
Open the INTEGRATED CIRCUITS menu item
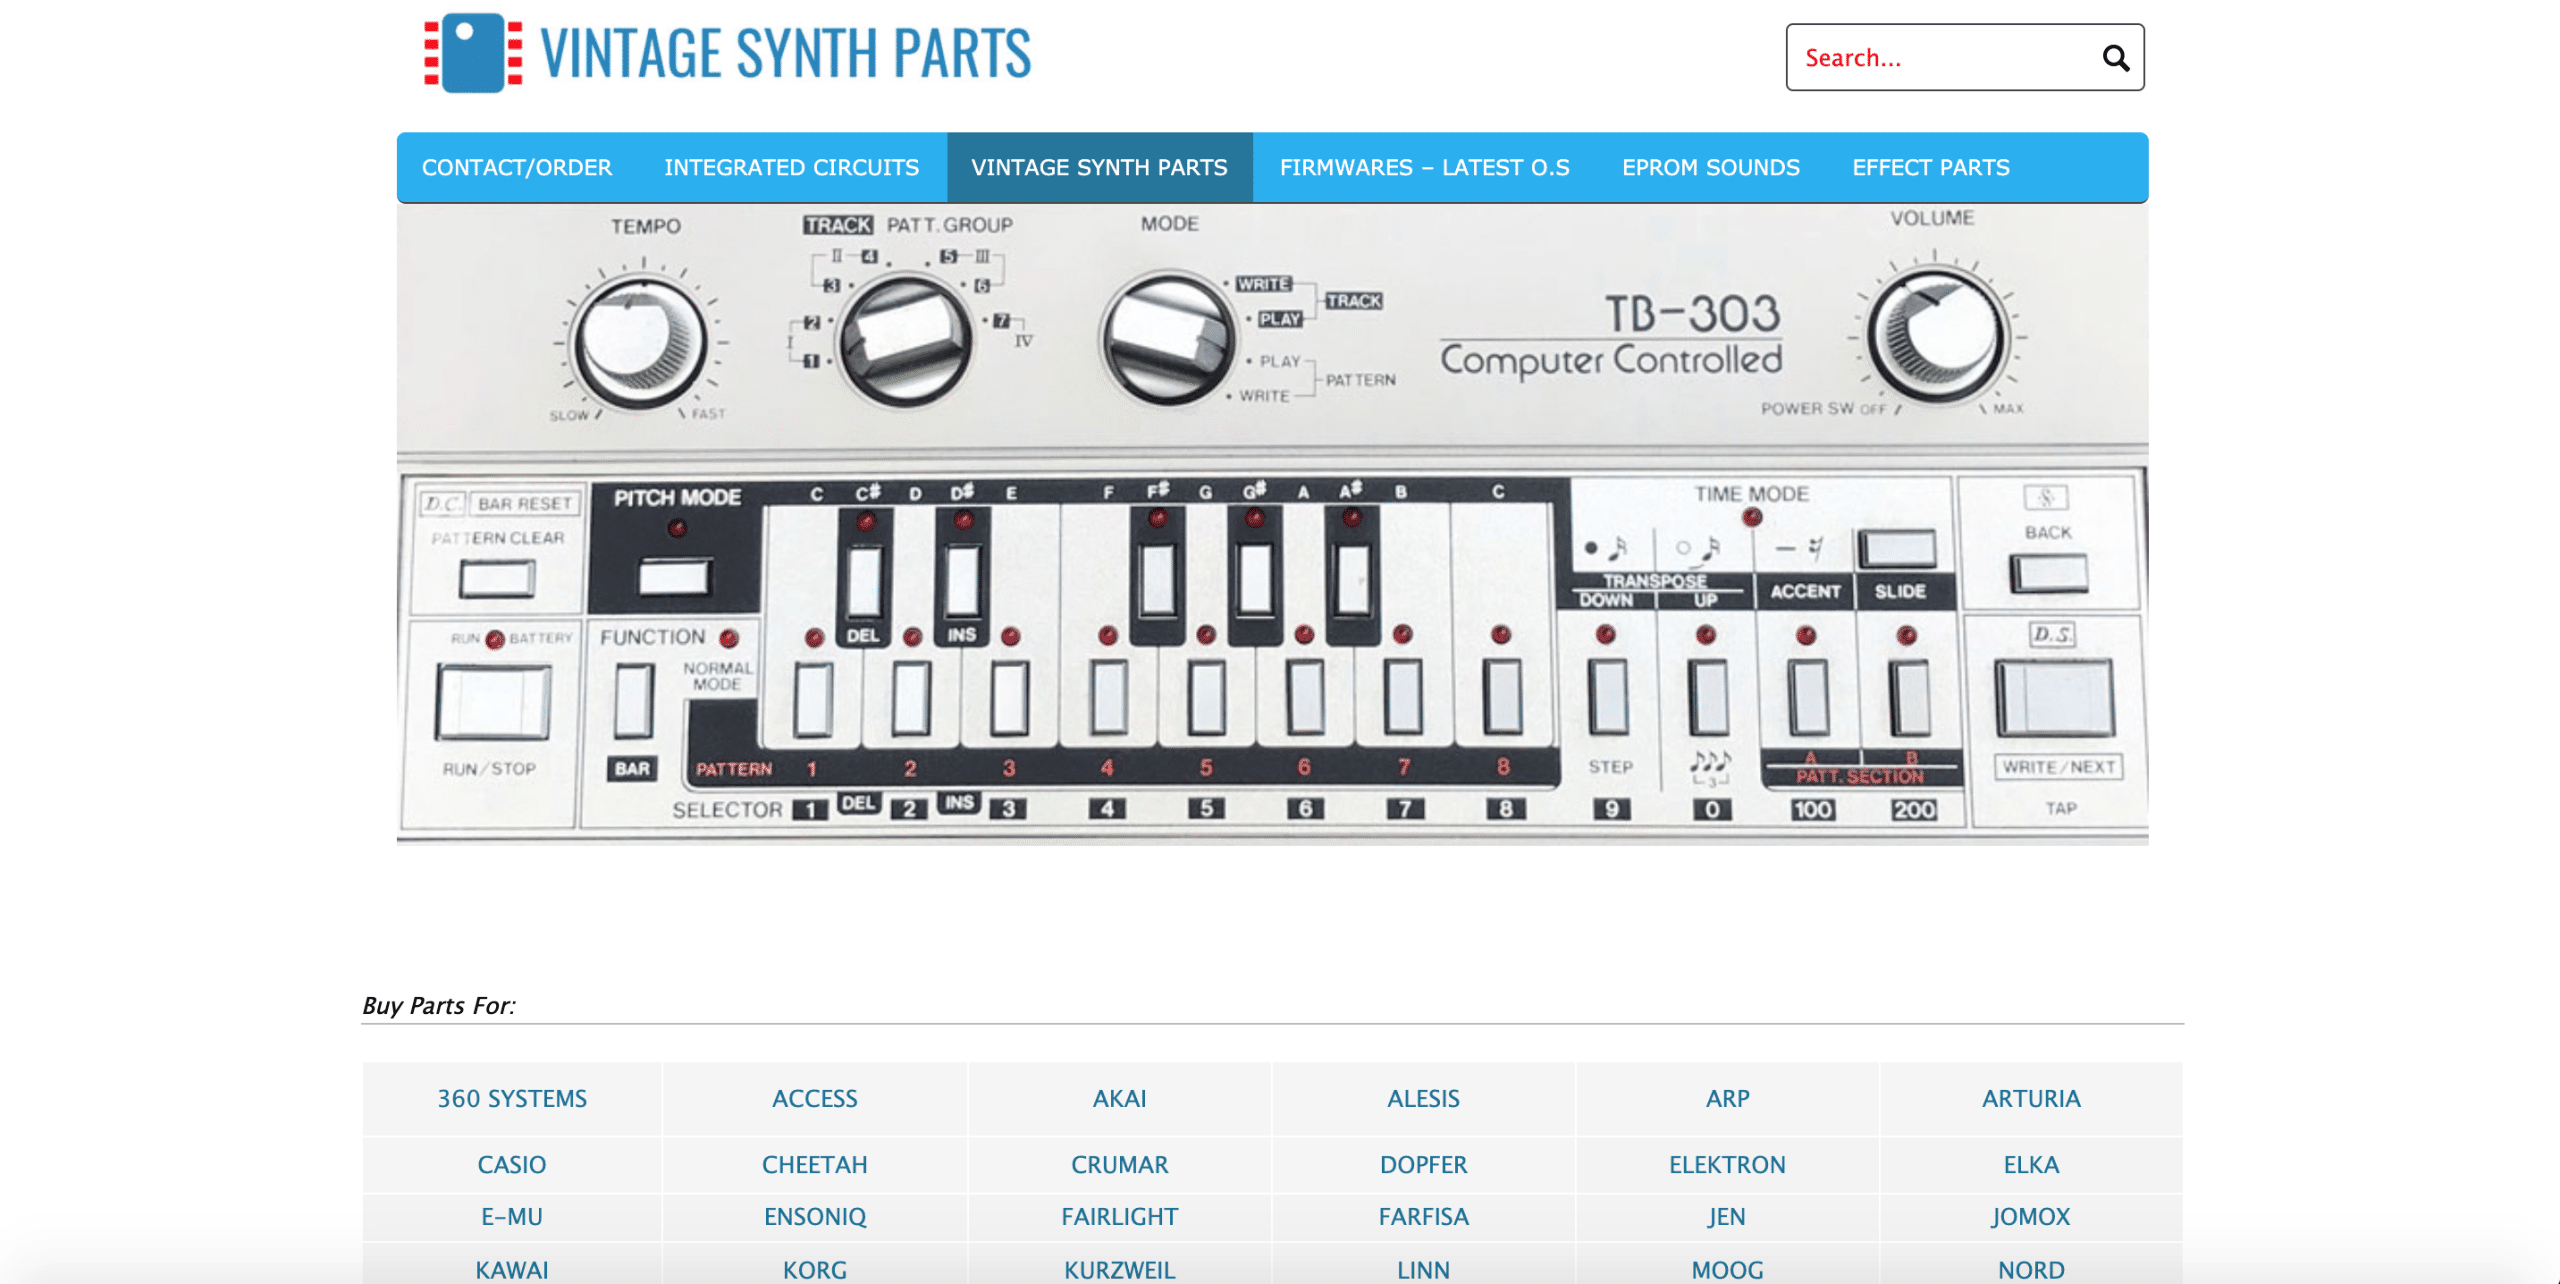coord(792,167)
